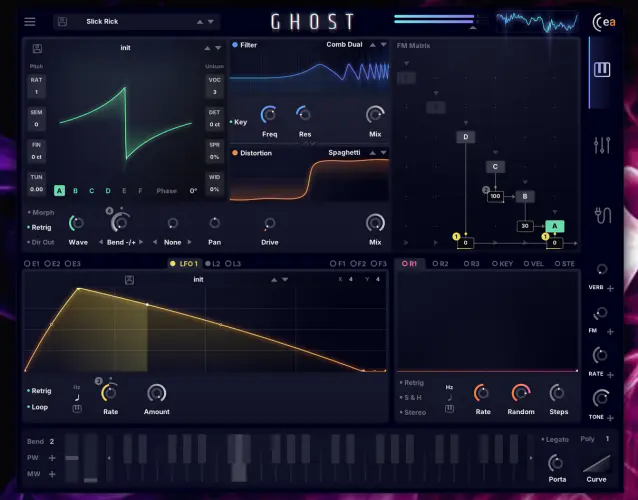The width and height of the screenshot is (638, 500).
Task: Open the LFO preset save icon
Action: pos(129,280)
